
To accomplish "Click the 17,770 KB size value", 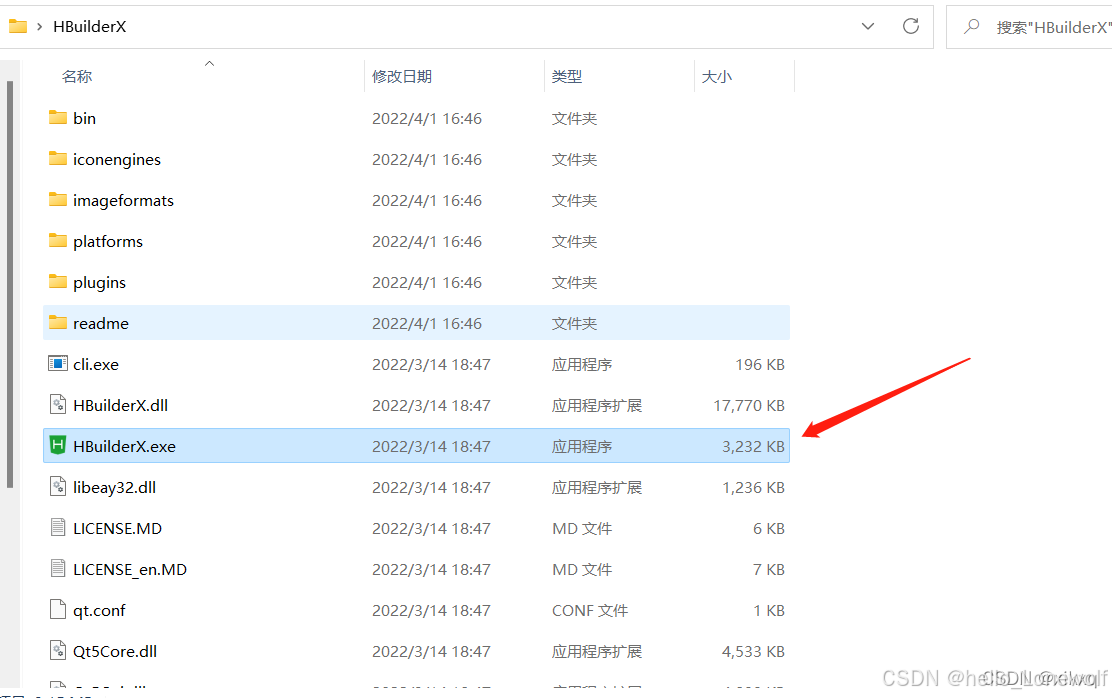I will pos(749,405).
